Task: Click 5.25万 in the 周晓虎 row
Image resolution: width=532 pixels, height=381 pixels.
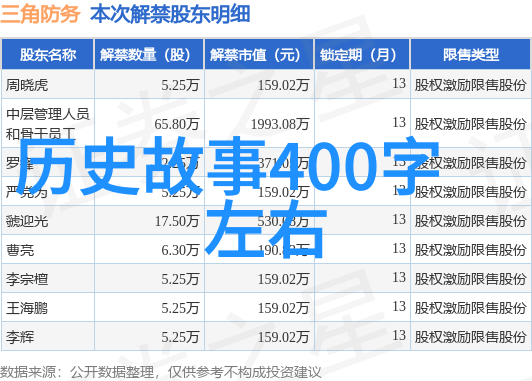Action: (x=180, y=85)
